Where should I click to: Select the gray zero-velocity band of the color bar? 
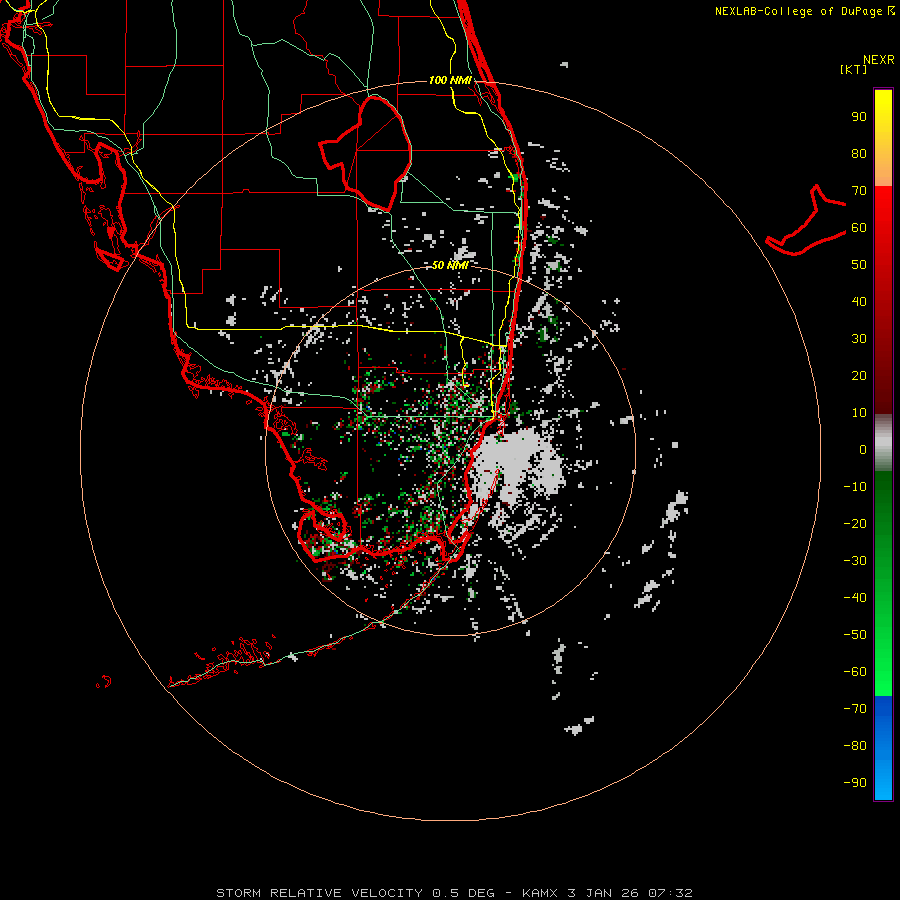tap(883, 443)
